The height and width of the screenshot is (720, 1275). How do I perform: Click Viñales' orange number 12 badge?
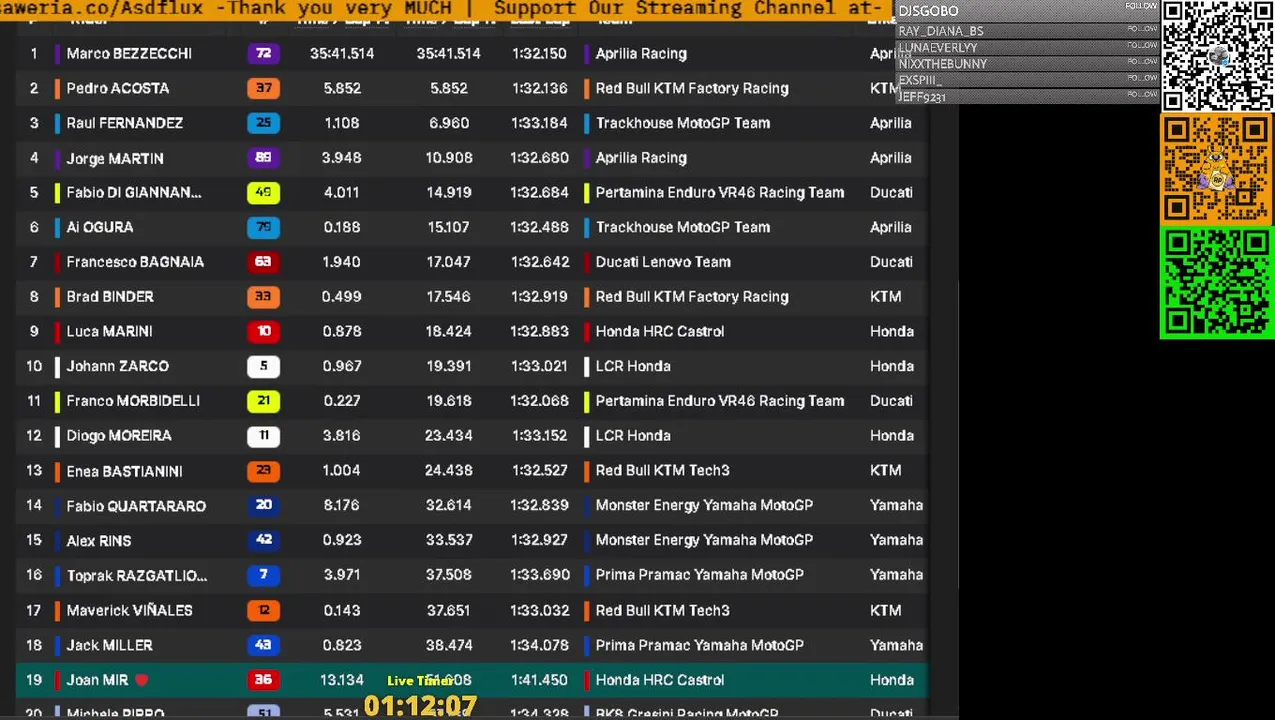(x=263, y=610)
